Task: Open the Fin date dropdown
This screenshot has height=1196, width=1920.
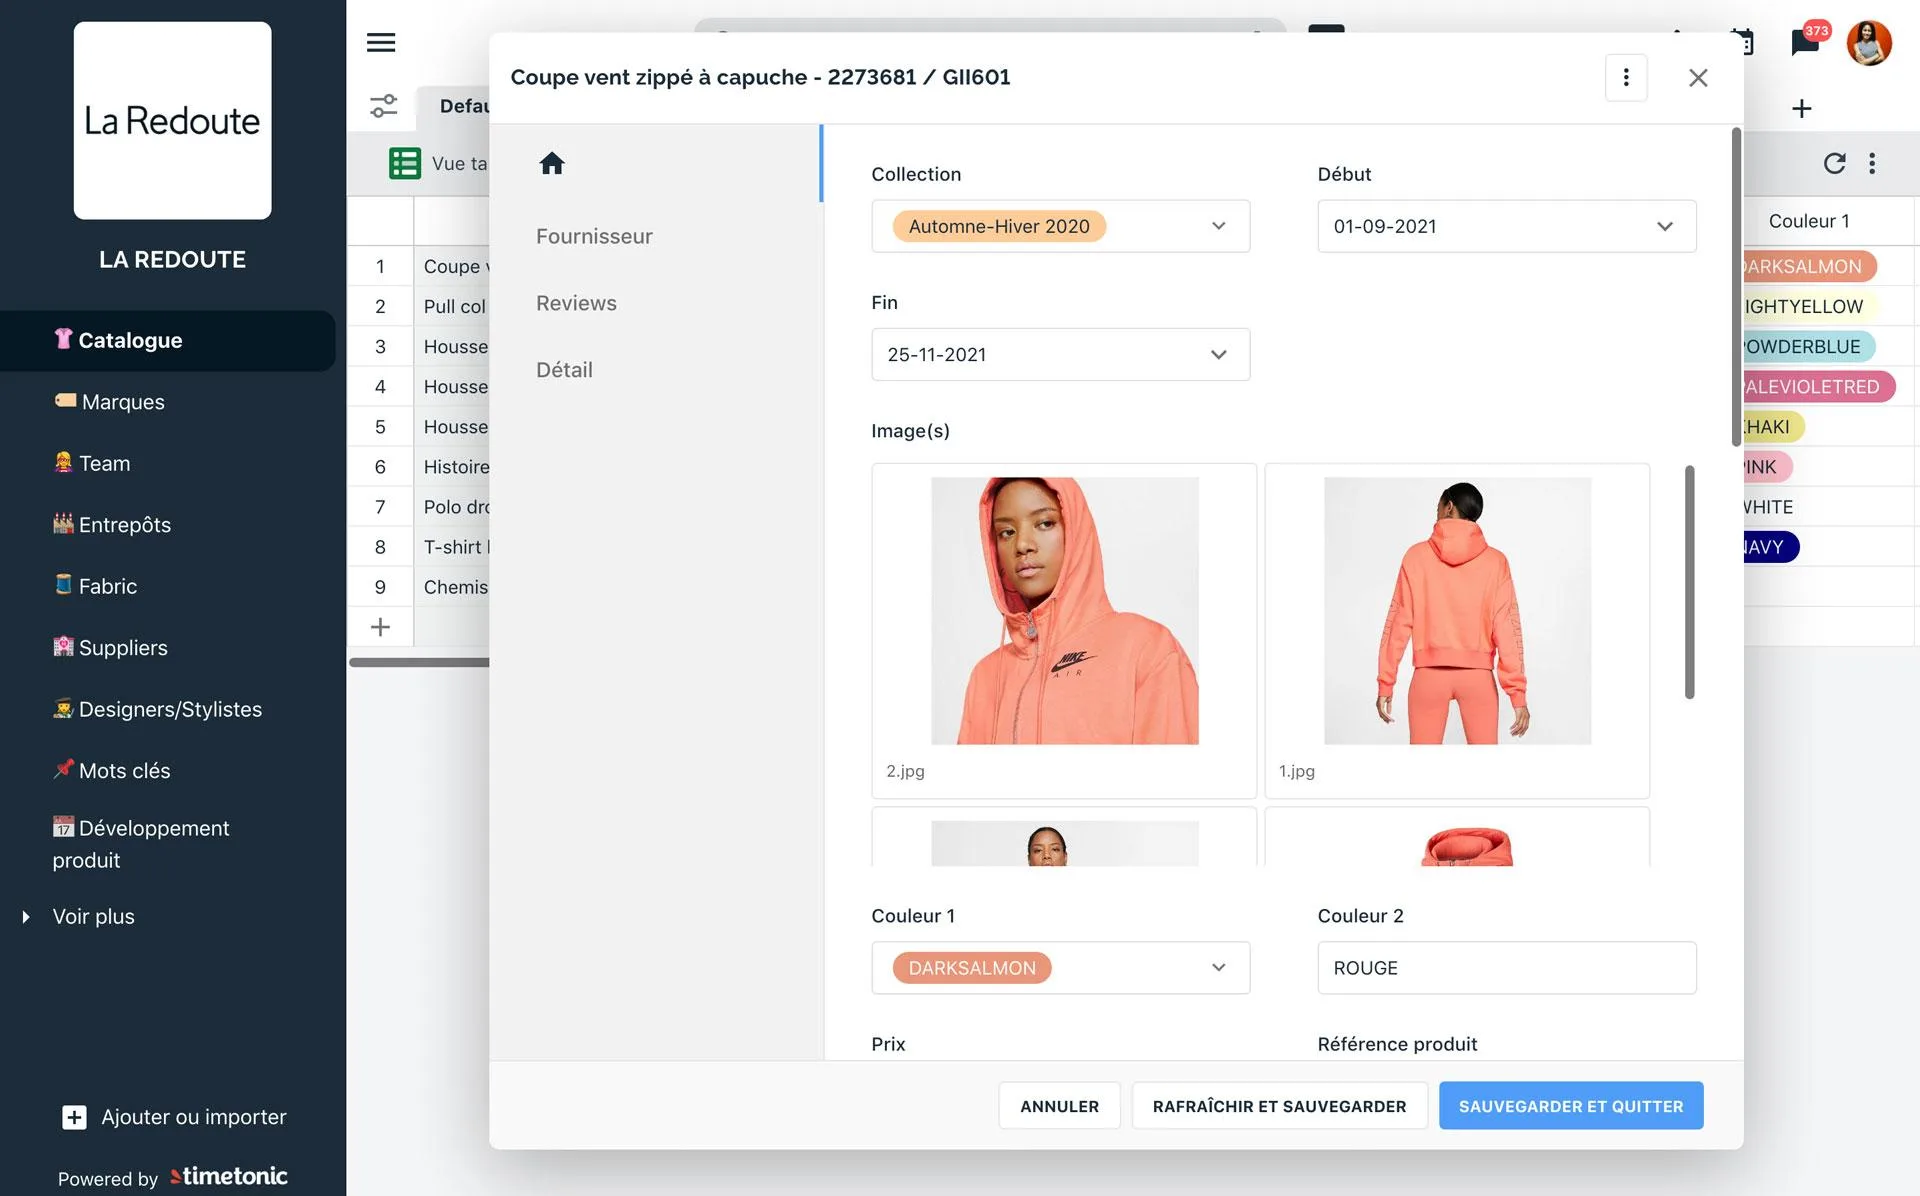Action: click(1060, 354)
